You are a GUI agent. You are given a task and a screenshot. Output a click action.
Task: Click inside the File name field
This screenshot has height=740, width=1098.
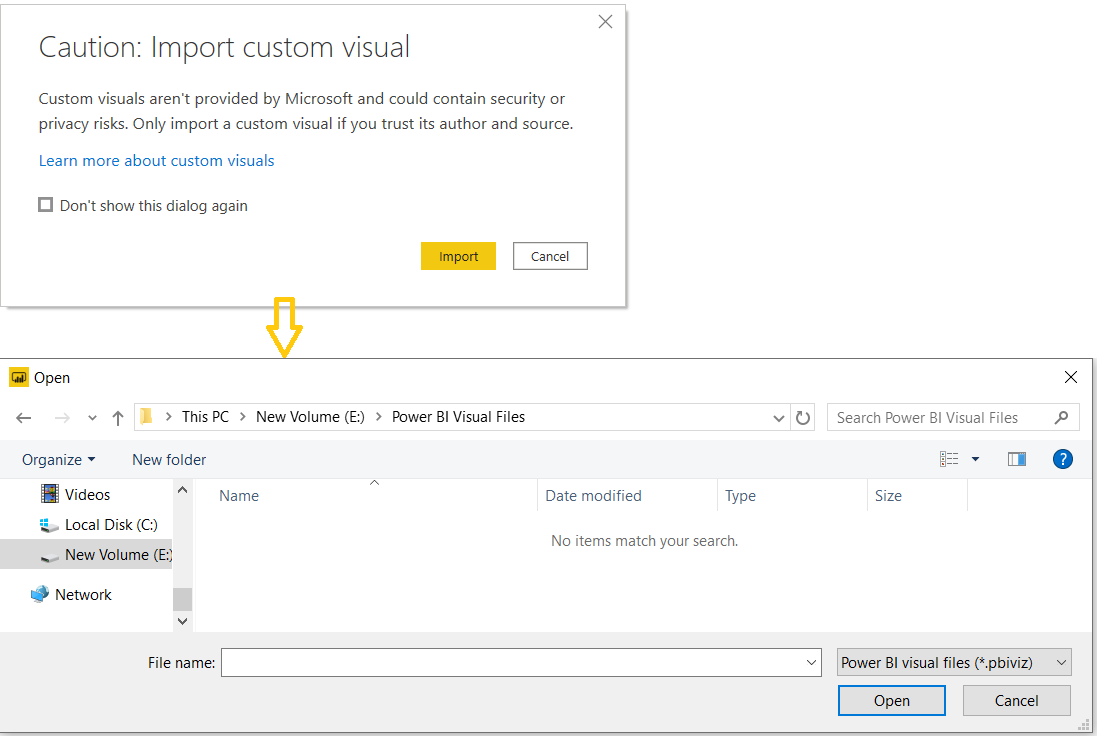click(x=500, y=662)
